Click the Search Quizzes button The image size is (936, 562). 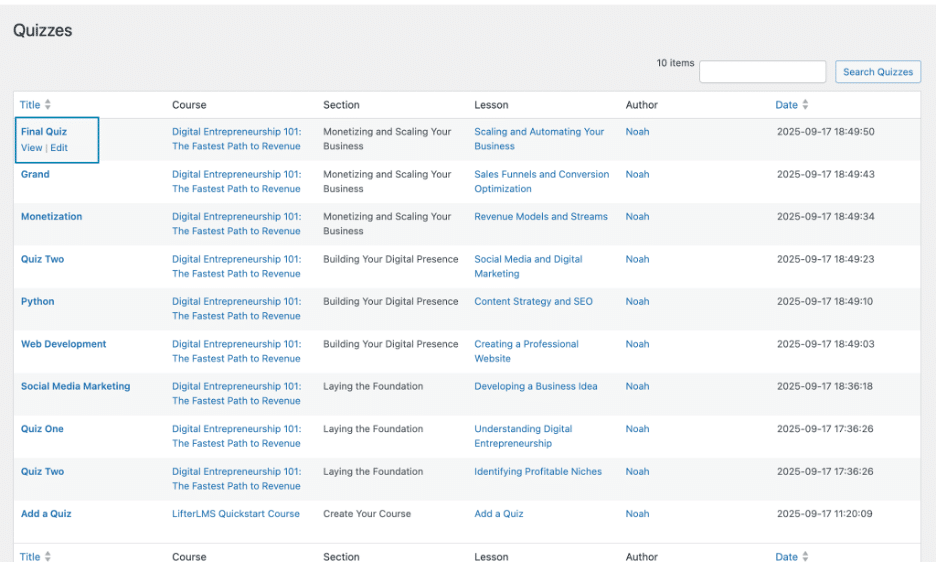[878, 72]
